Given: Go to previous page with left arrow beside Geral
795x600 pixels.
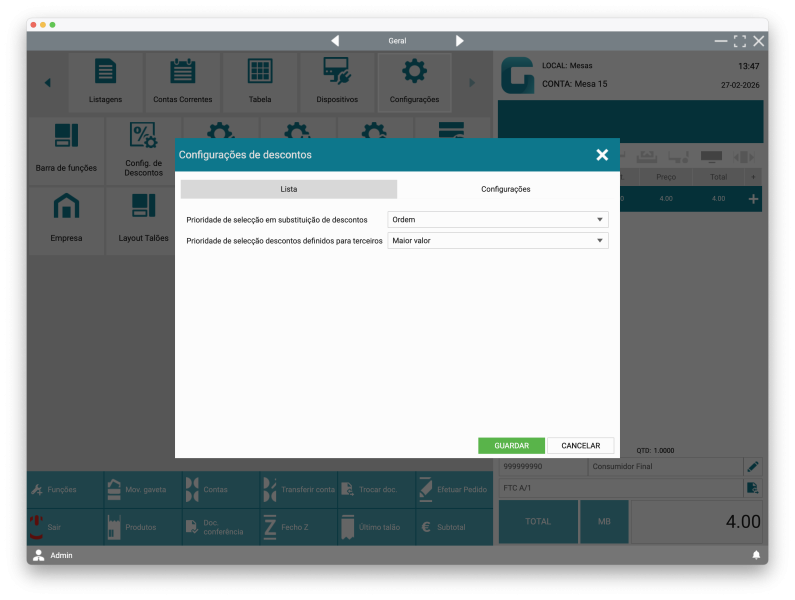Looking at the screenshot, I should click(335, 41).
